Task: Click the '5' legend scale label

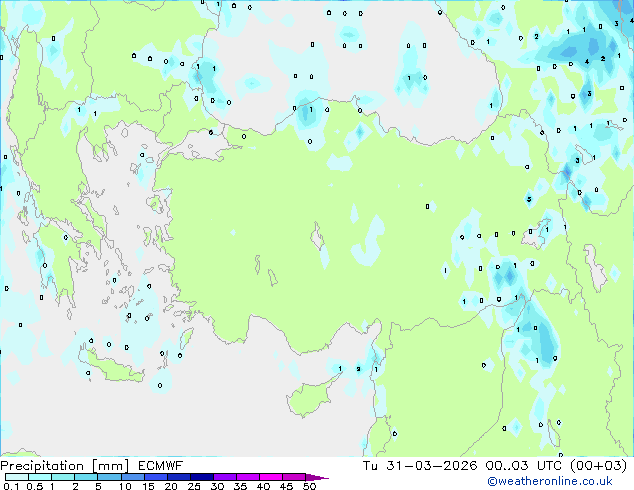Action: (98, 486)
